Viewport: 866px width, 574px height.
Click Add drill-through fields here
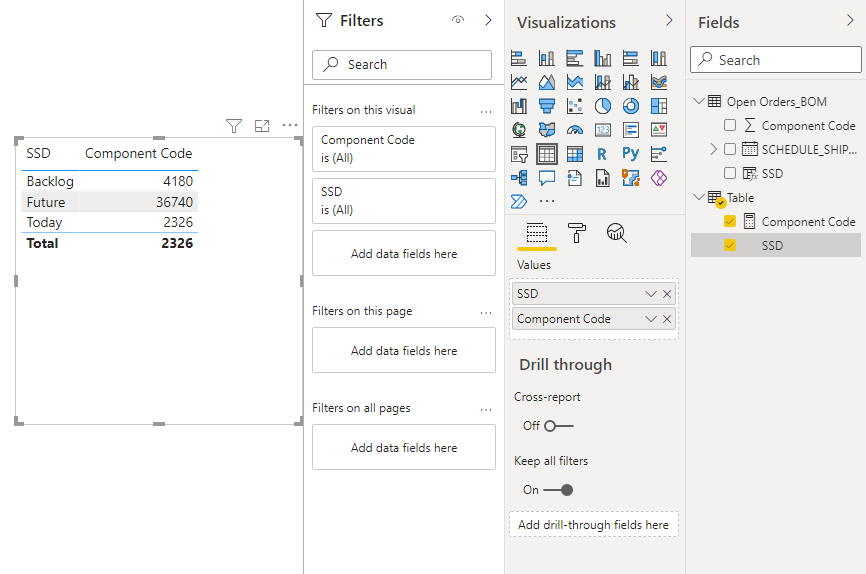click(594, 525)
